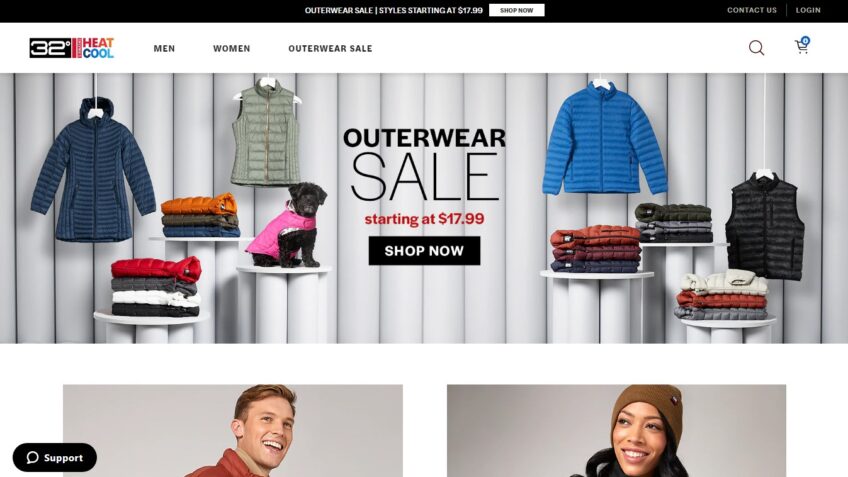Select the black puffer vest image
This screenshot has height=477, width=848.
pyautogui.click(x=764, y=226)
